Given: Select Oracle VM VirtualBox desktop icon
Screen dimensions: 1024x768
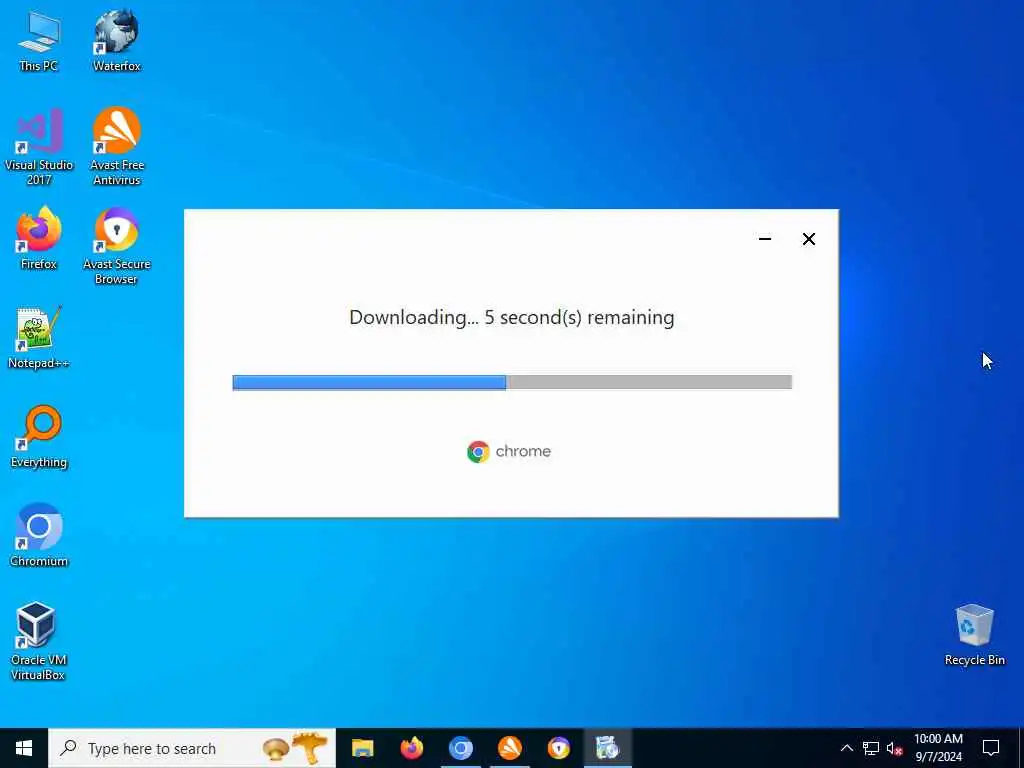Looking at the screenshot, I should click(x=39, y=641).
